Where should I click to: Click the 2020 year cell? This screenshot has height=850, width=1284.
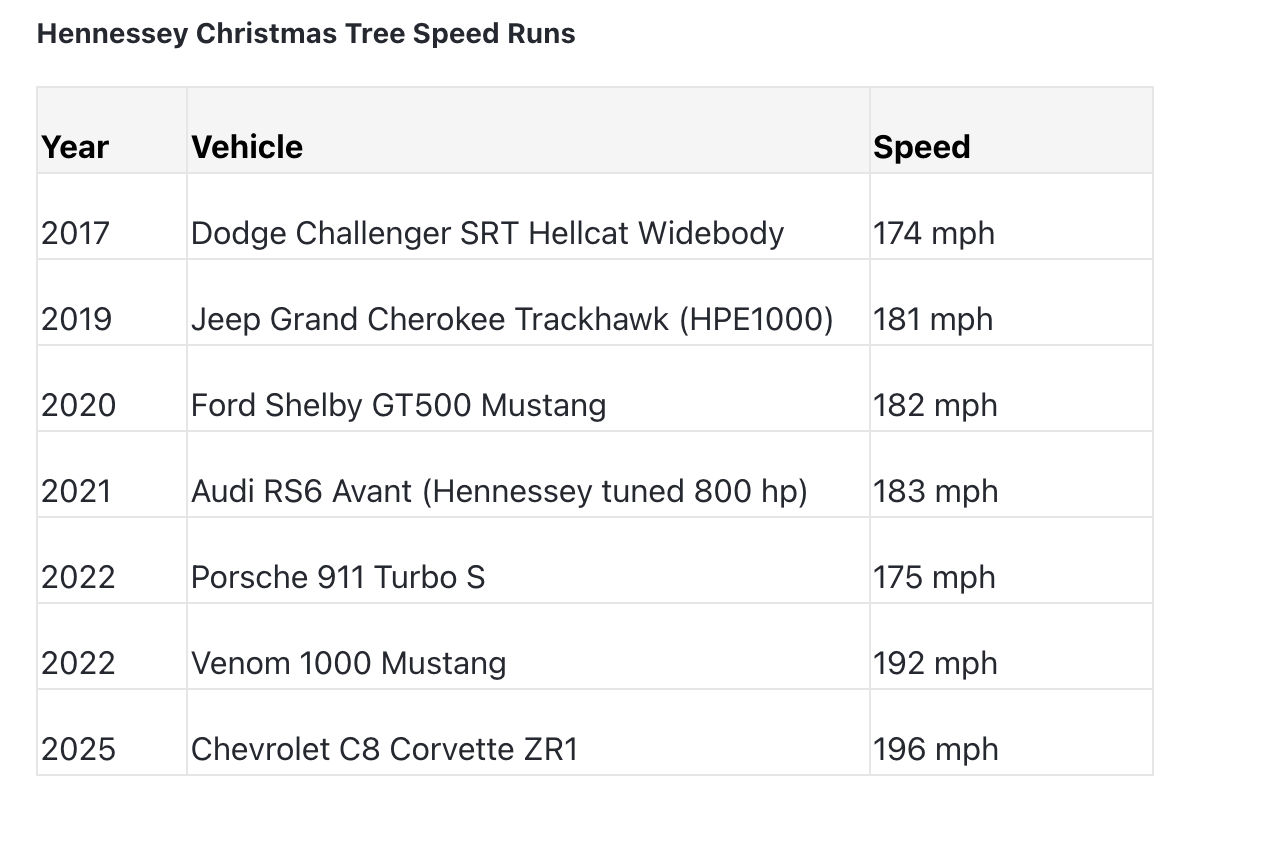pos(112,389)
